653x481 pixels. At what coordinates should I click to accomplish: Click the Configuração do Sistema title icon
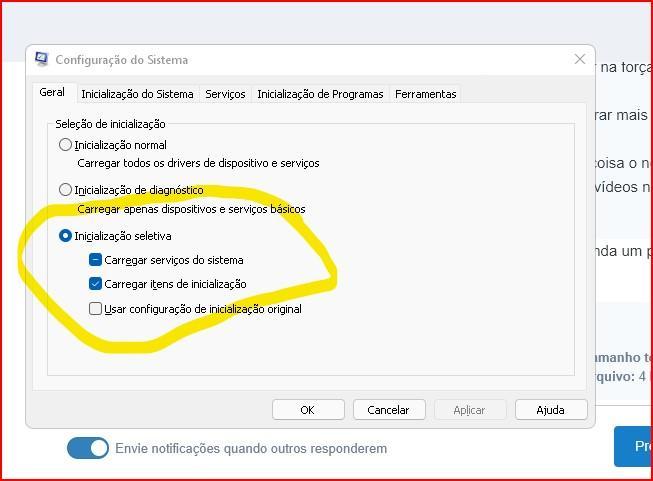pyautogui.click(x=41, y=59)
